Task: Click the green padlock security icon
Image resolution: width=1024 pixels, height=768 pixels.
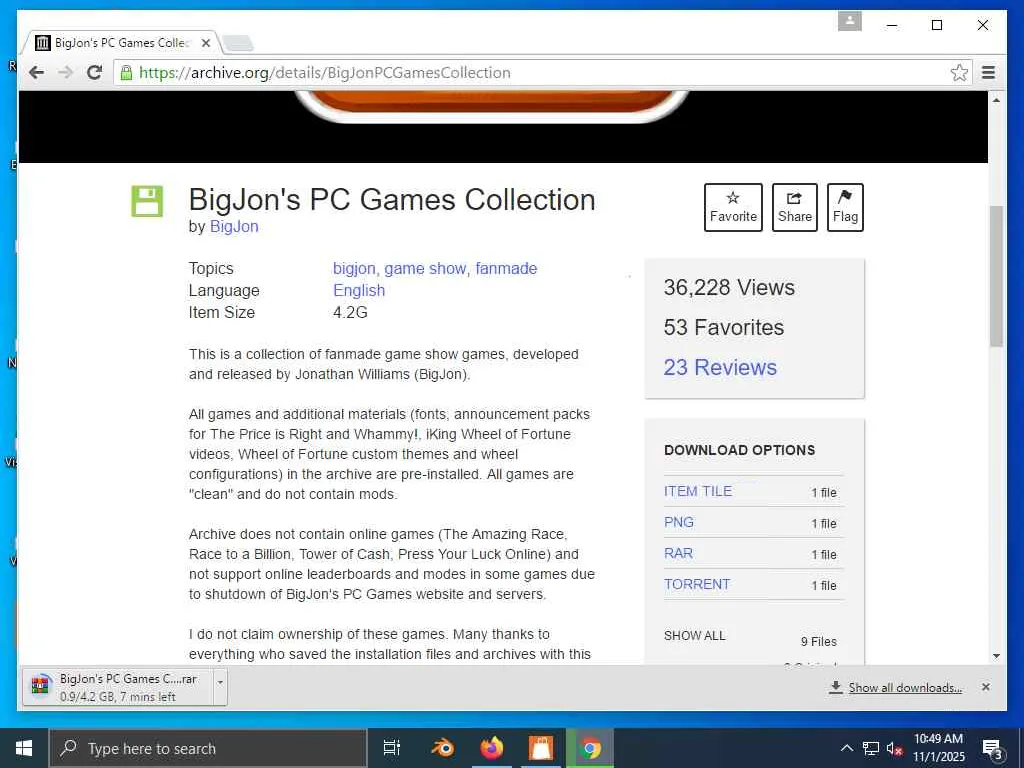Action: pyautogui.click(x=126, y=72)
